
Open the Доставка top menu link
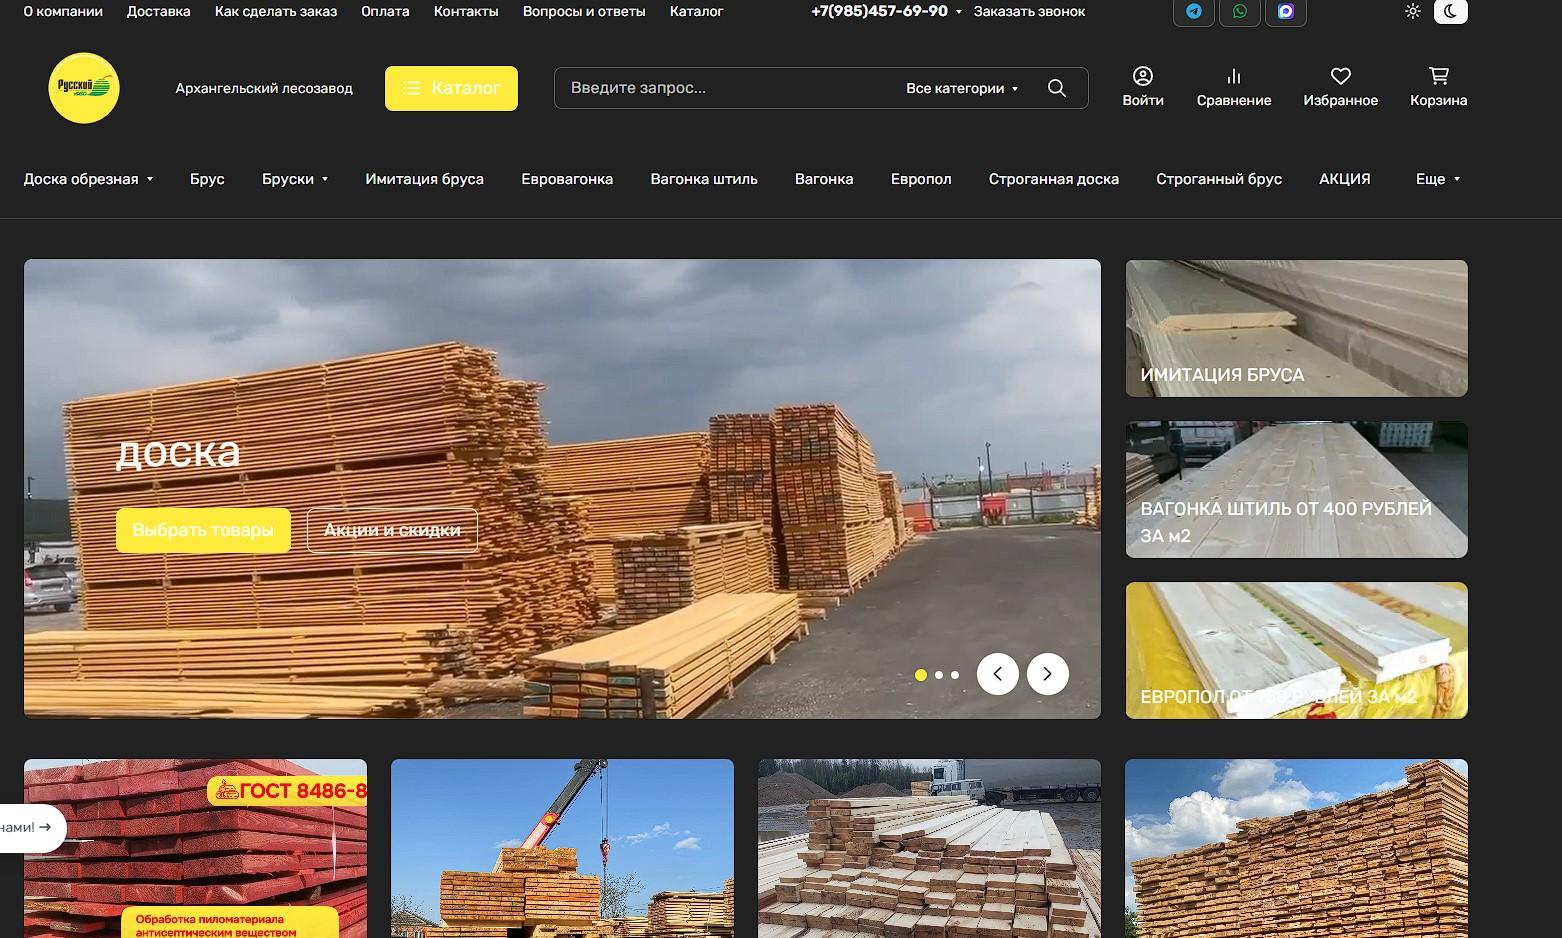click(158, 12)
